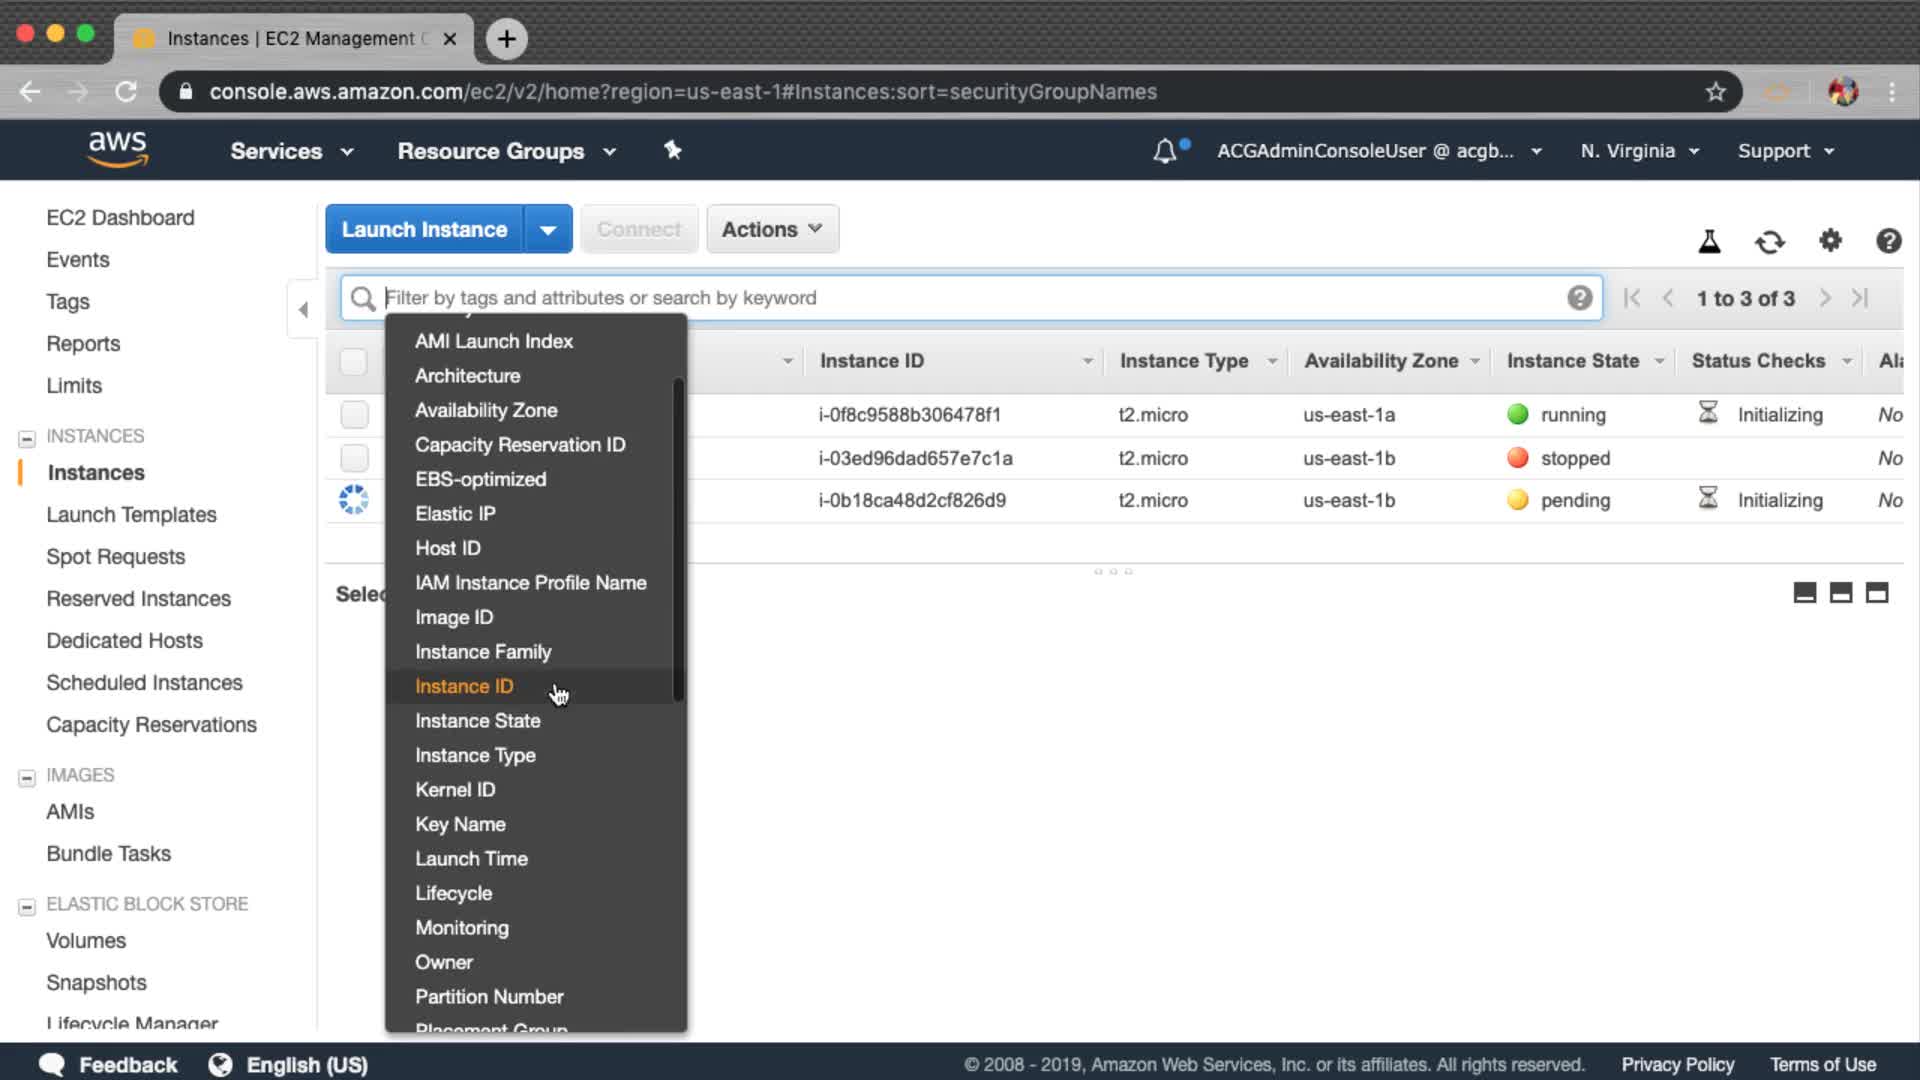This screenshot has height=1080, width=1920.
Task: Open Launch Templates in sidebar
Action: coord(131,514)
